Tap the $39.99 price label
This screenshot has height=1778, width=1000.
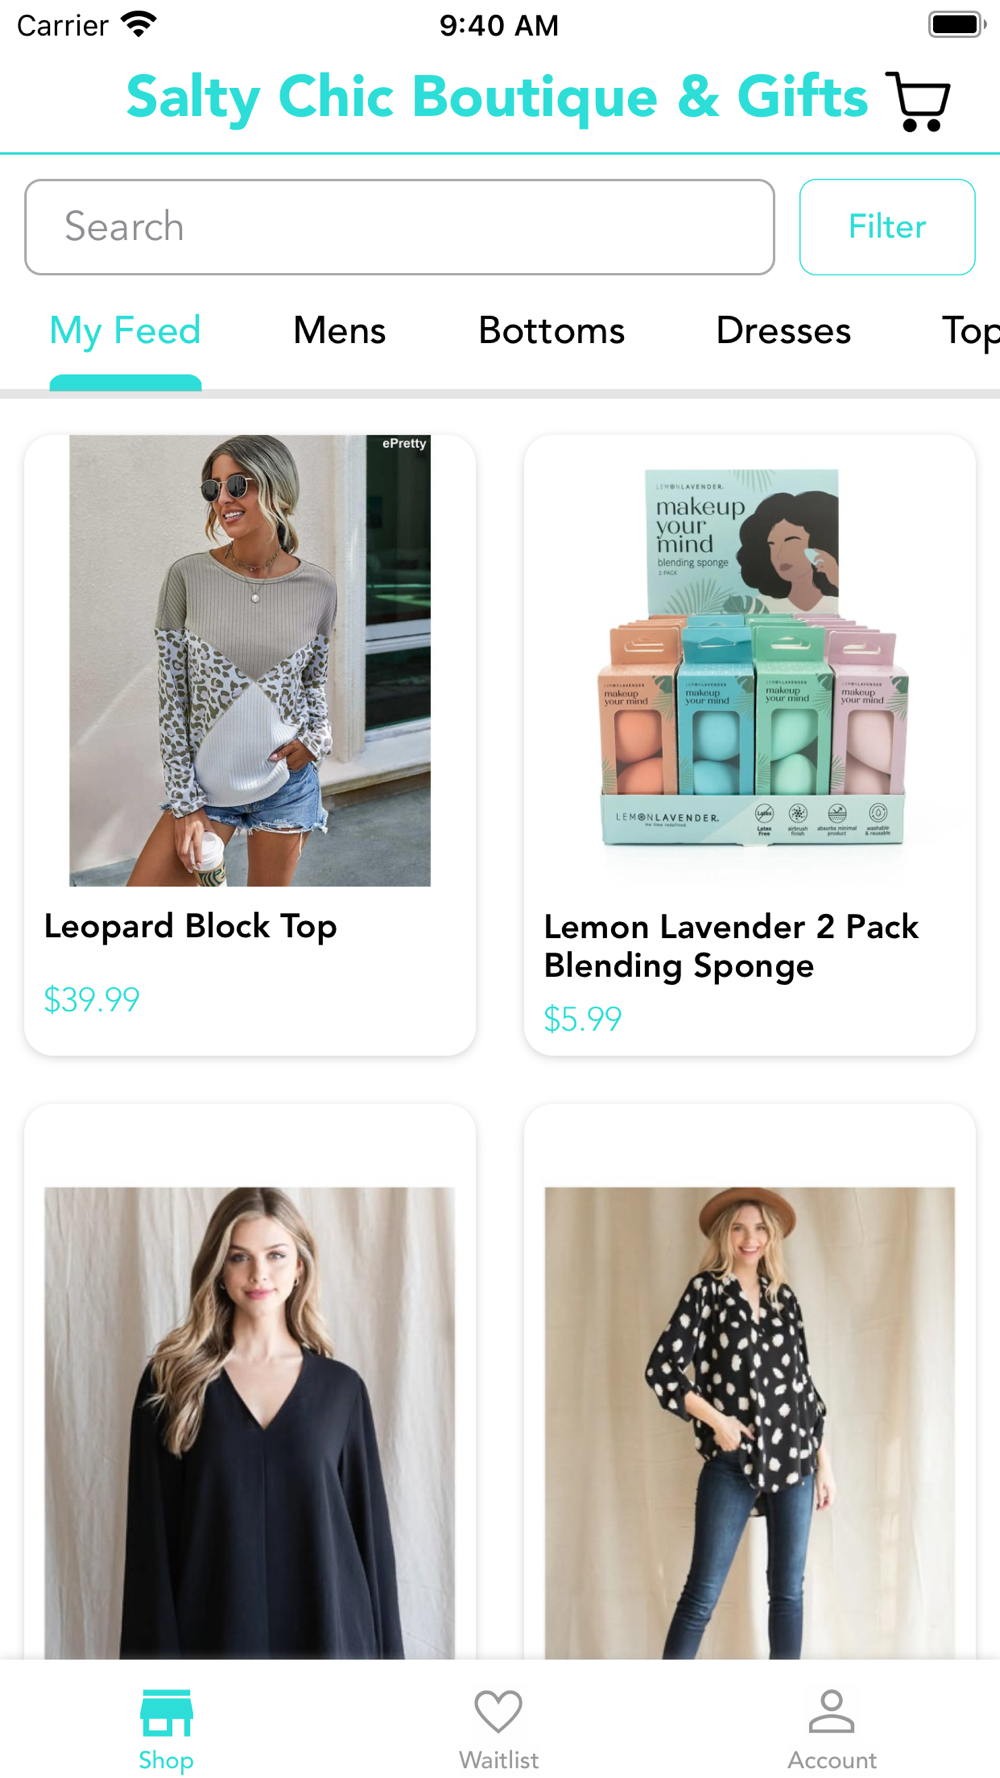coord(92,1000)
